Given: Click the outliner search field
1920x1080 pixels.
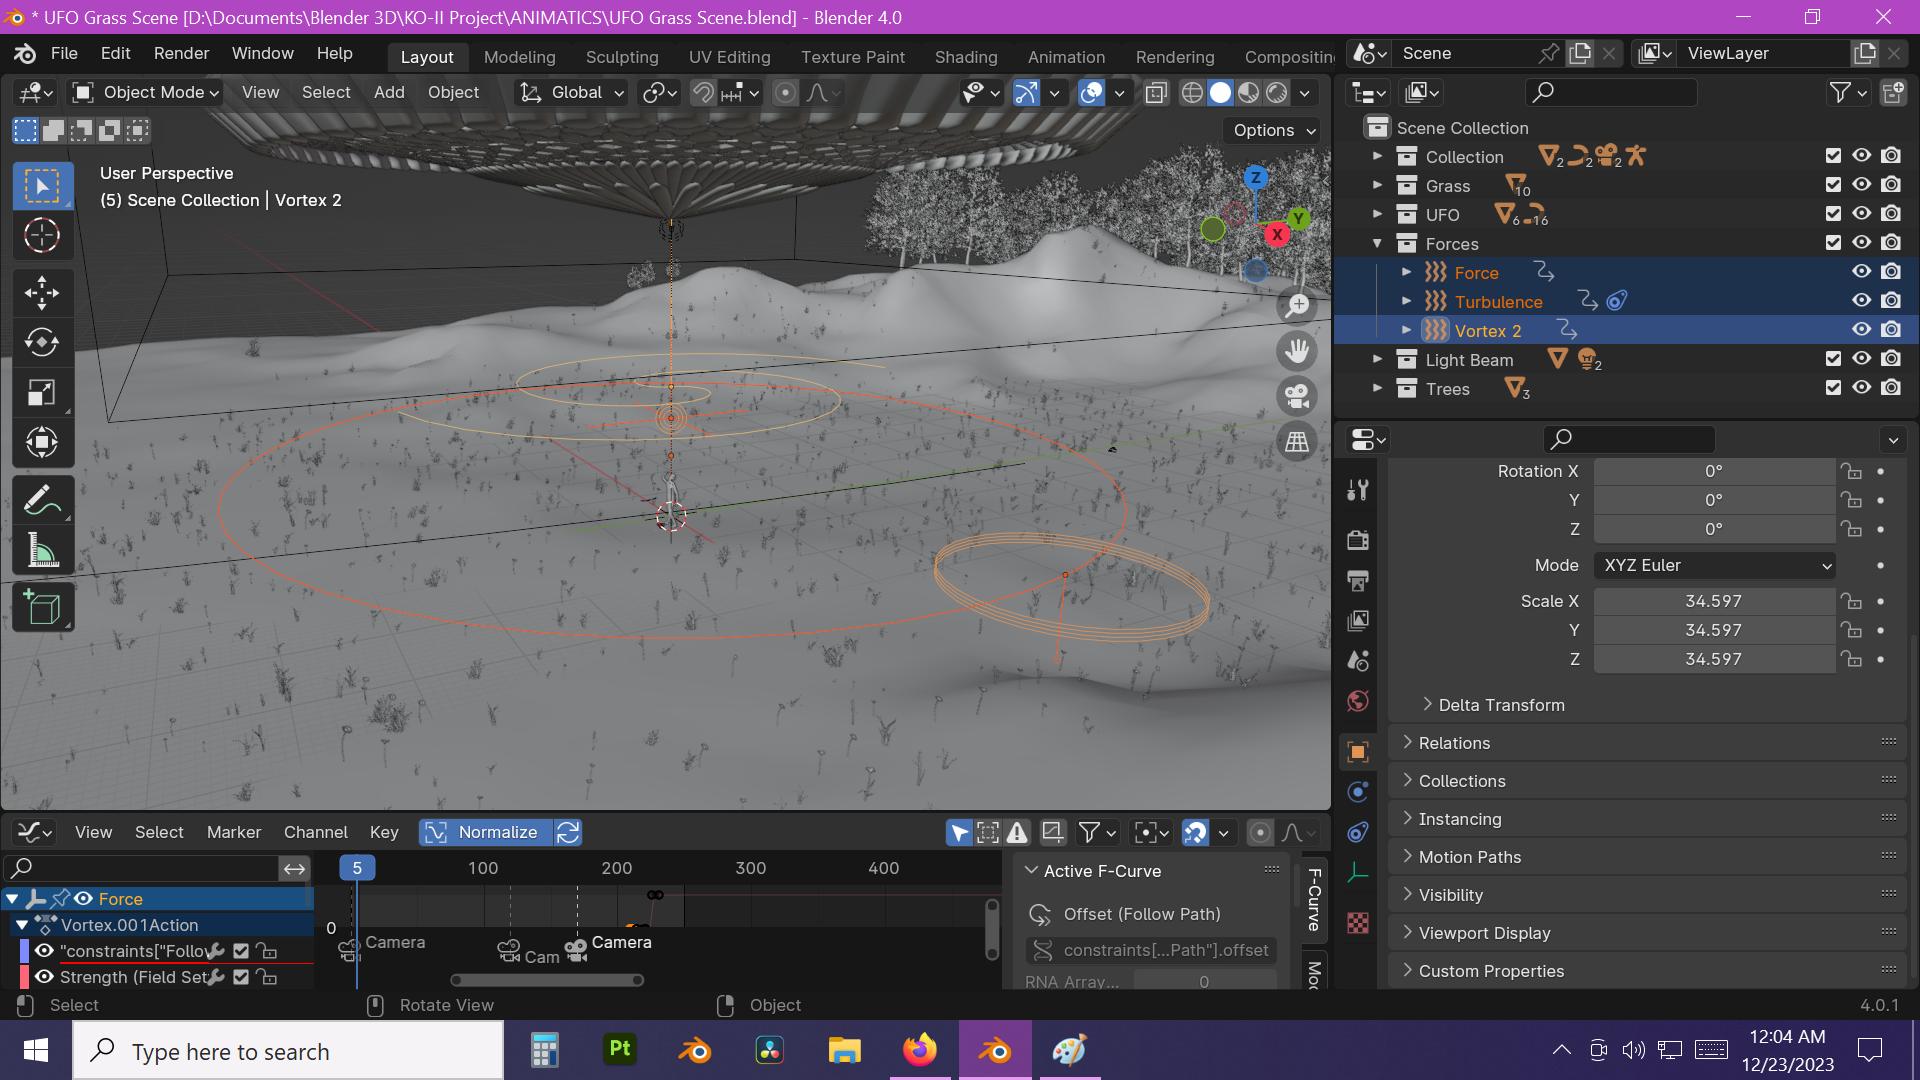Looking at the screenshot, I should coord(1611,92).
